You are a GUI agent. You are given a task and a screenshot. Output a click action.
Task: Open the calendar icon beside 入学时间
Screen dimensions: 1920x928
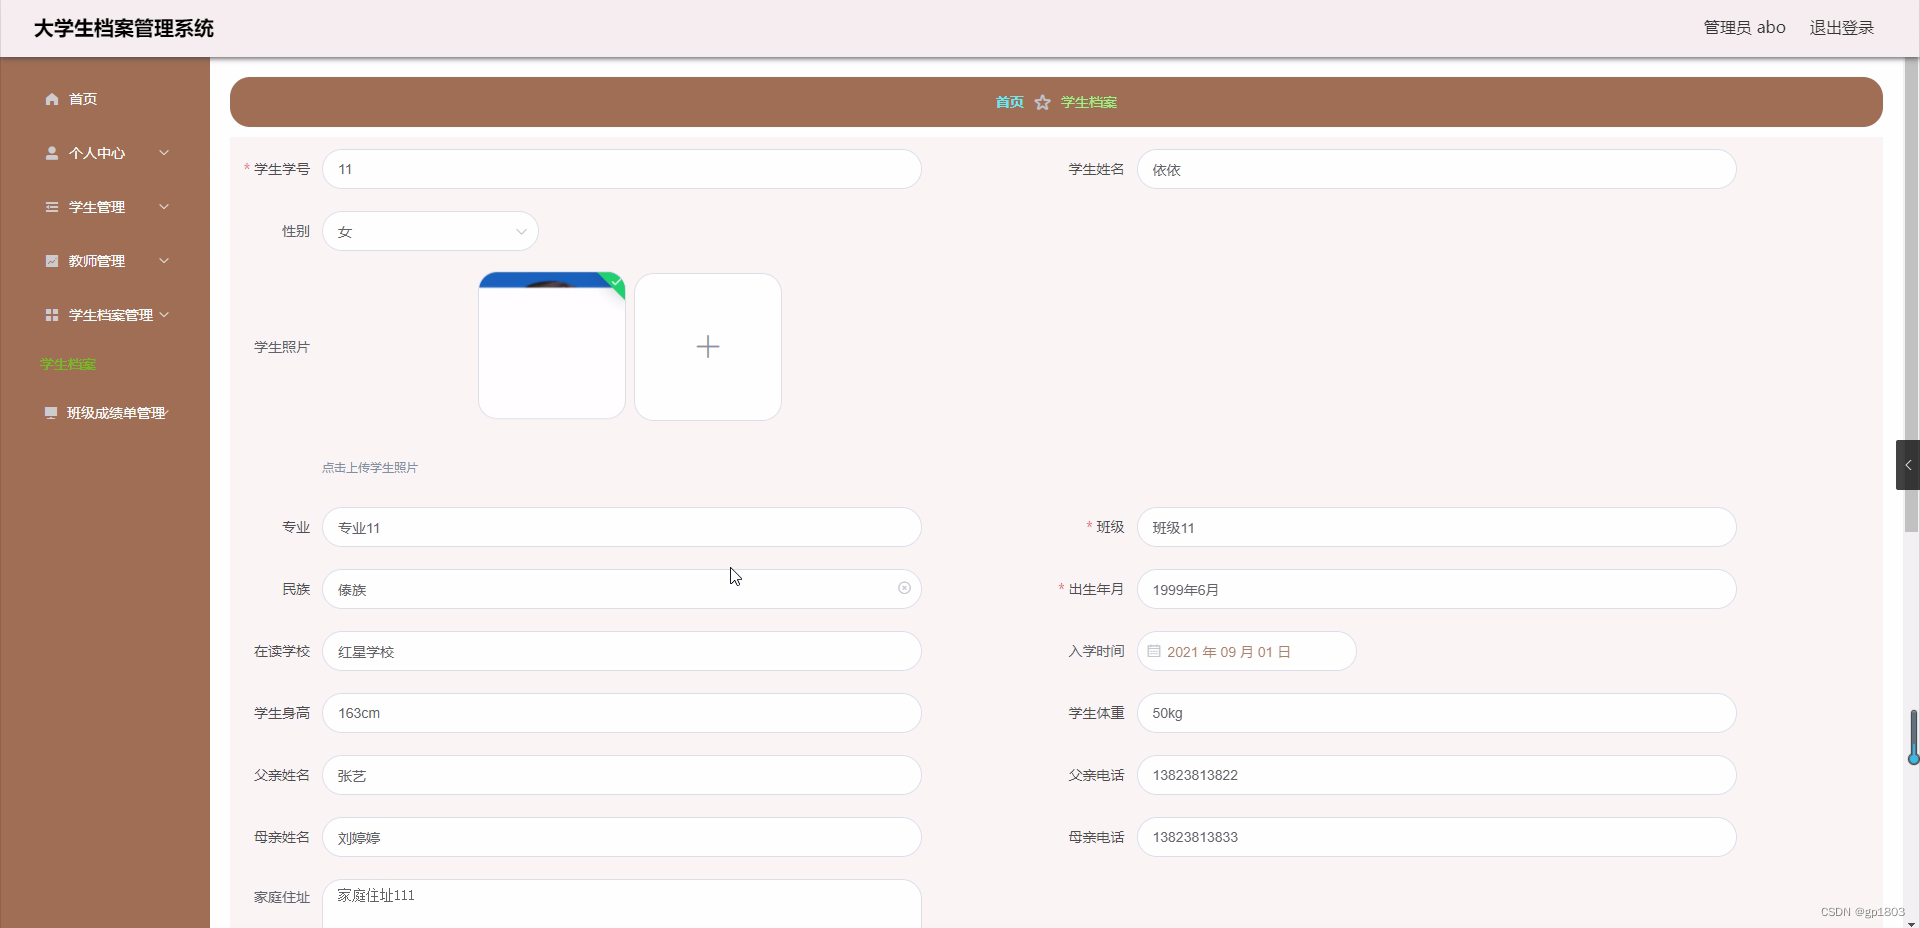click(x=1155, y=651)
